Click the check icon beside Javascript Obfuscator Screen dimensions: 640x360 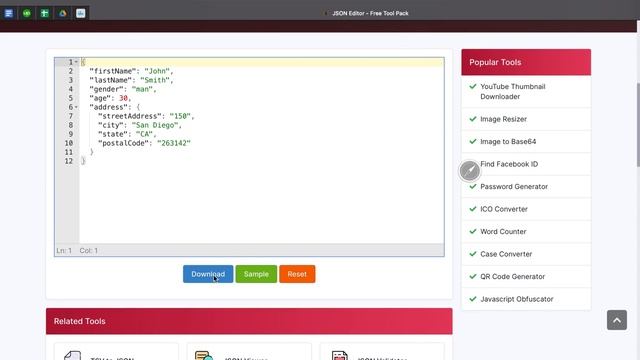[x=473, y=298]
